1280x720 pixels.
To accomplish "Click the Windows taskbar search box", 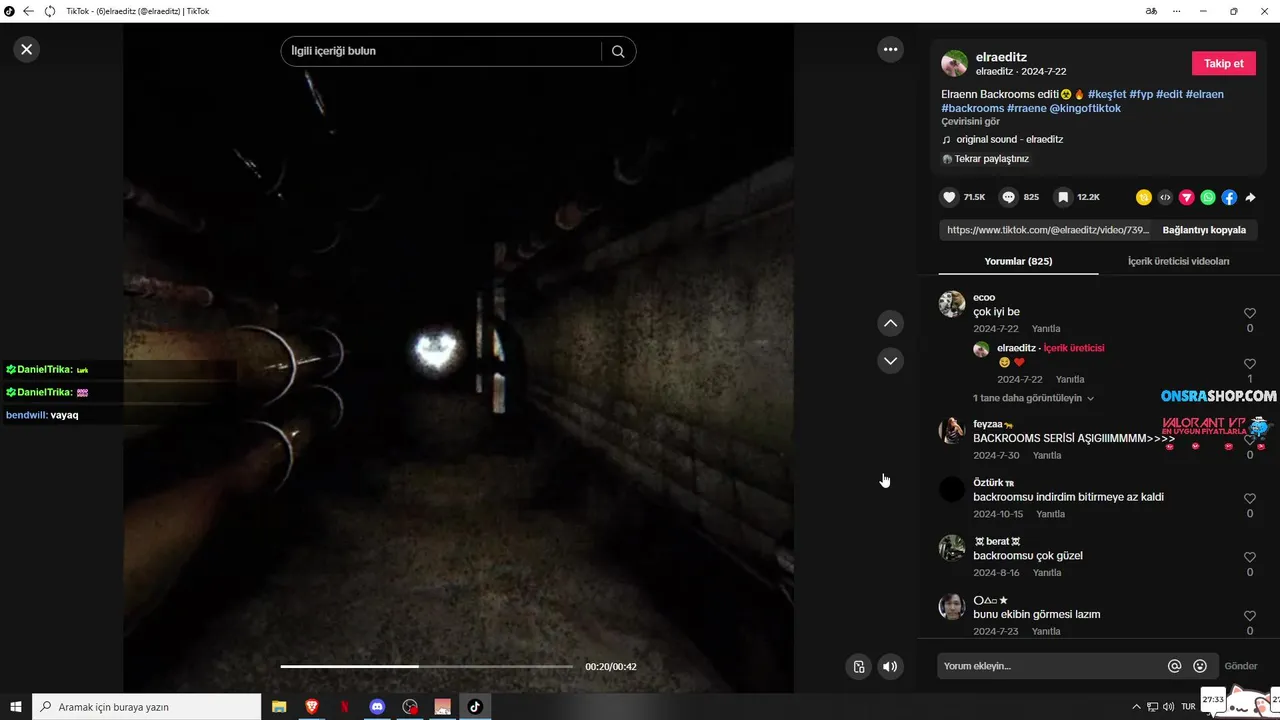I will 147,706.
